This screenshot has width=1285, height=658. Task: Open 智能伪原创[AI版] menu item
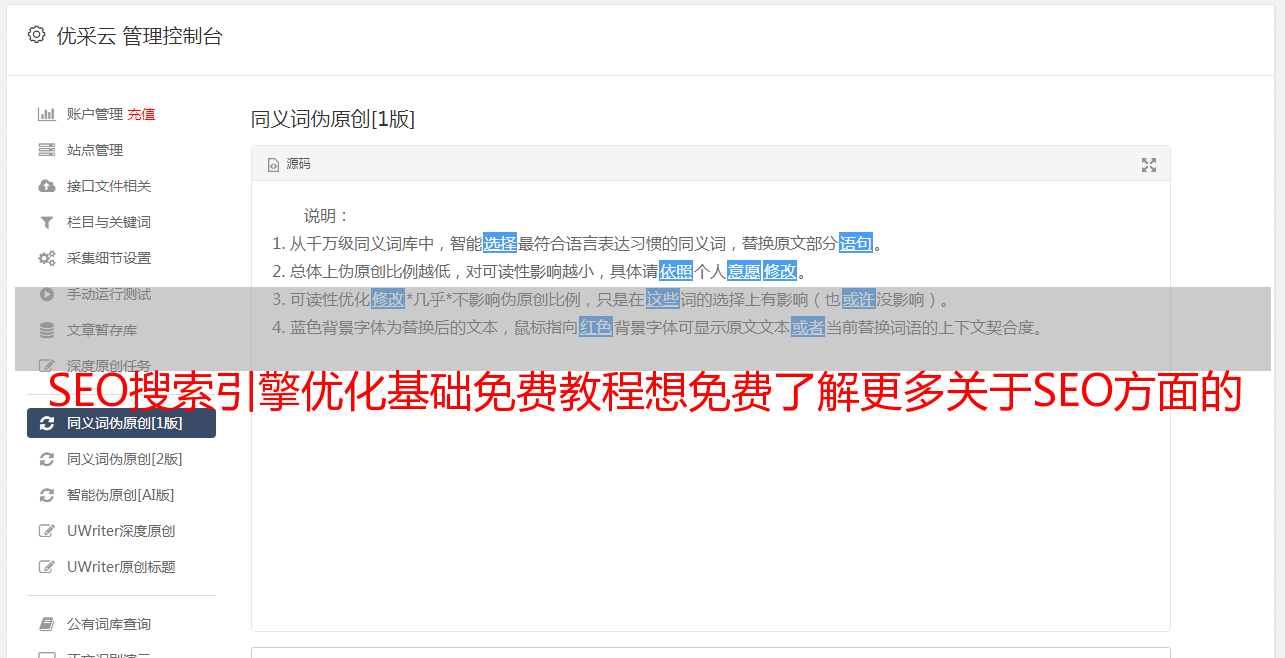(x=121, y=495)
